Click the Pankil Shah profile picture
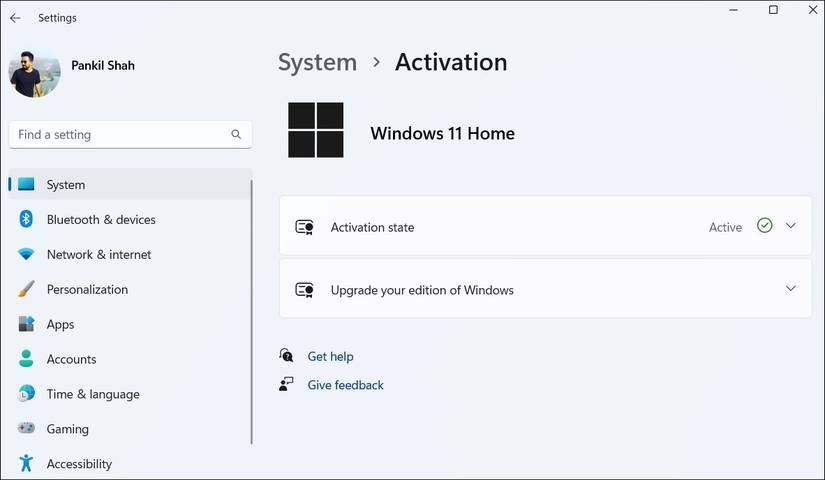Image resolution: width=825 pixels, height=480 pixels. click(35, 71)
